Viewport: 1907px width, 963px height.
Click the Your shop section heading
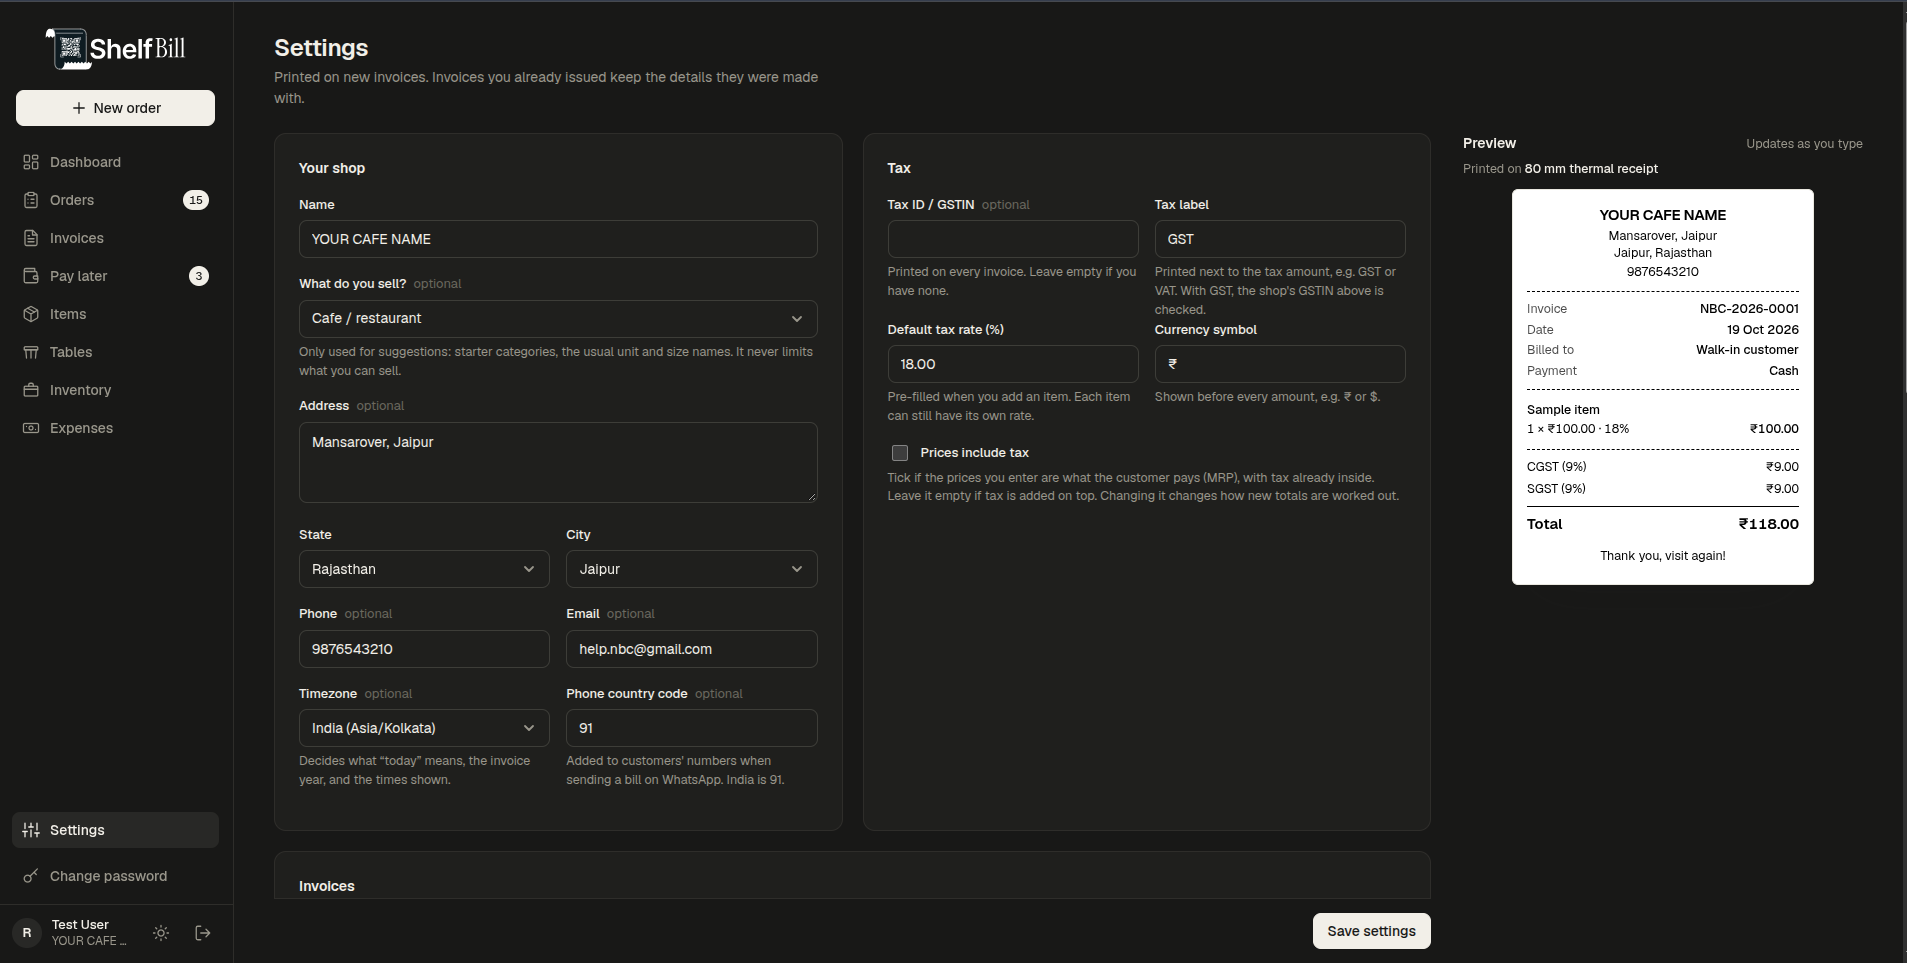332,168
